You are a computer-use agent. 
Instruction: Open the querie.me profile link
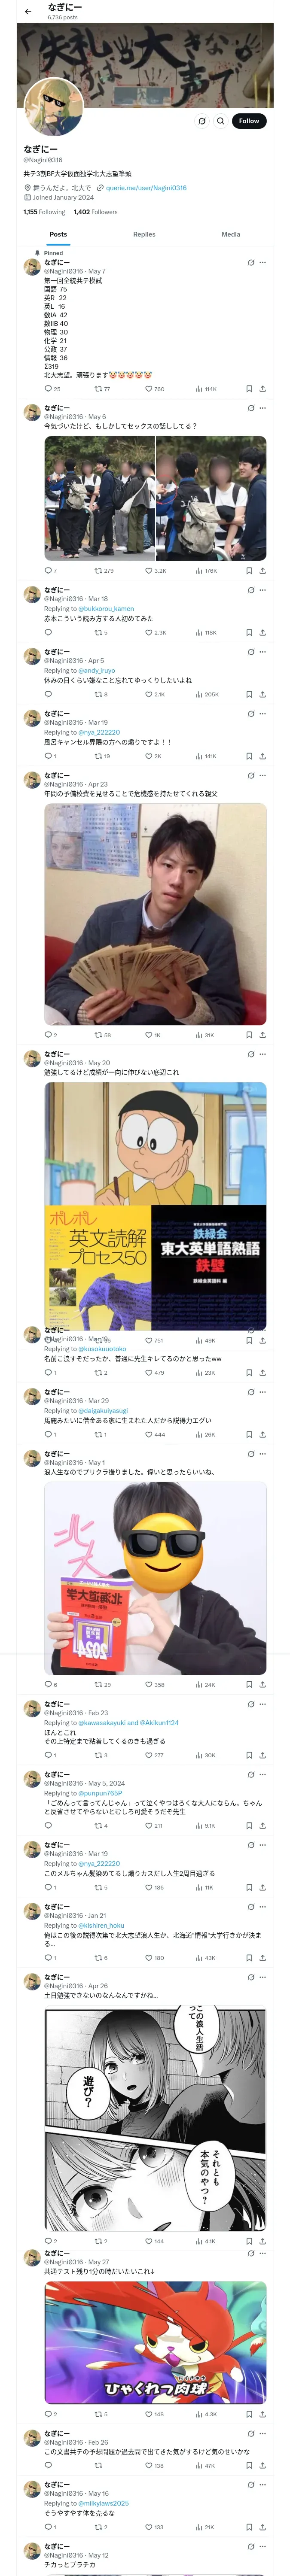(x=146, y=188)
